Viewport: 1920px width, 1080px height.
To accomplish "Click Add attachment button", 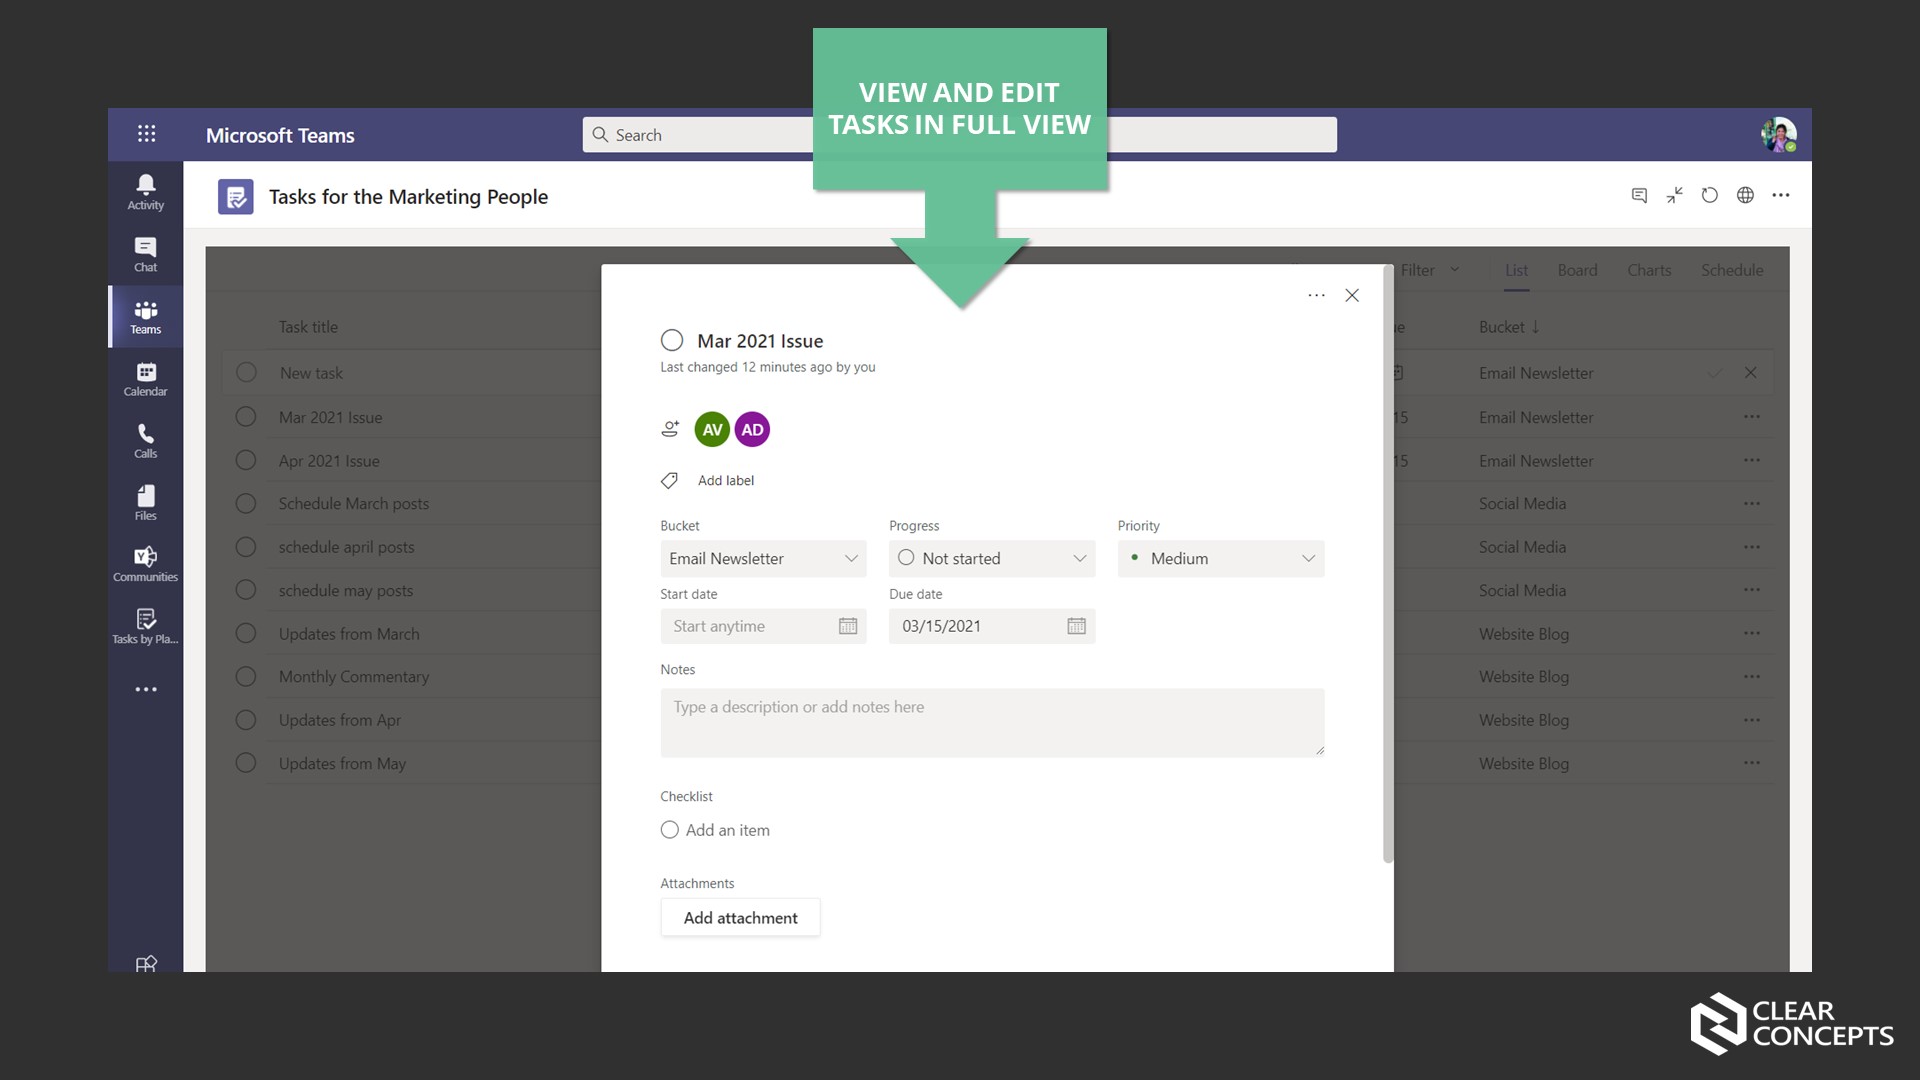I will click(x=740, y=917).
